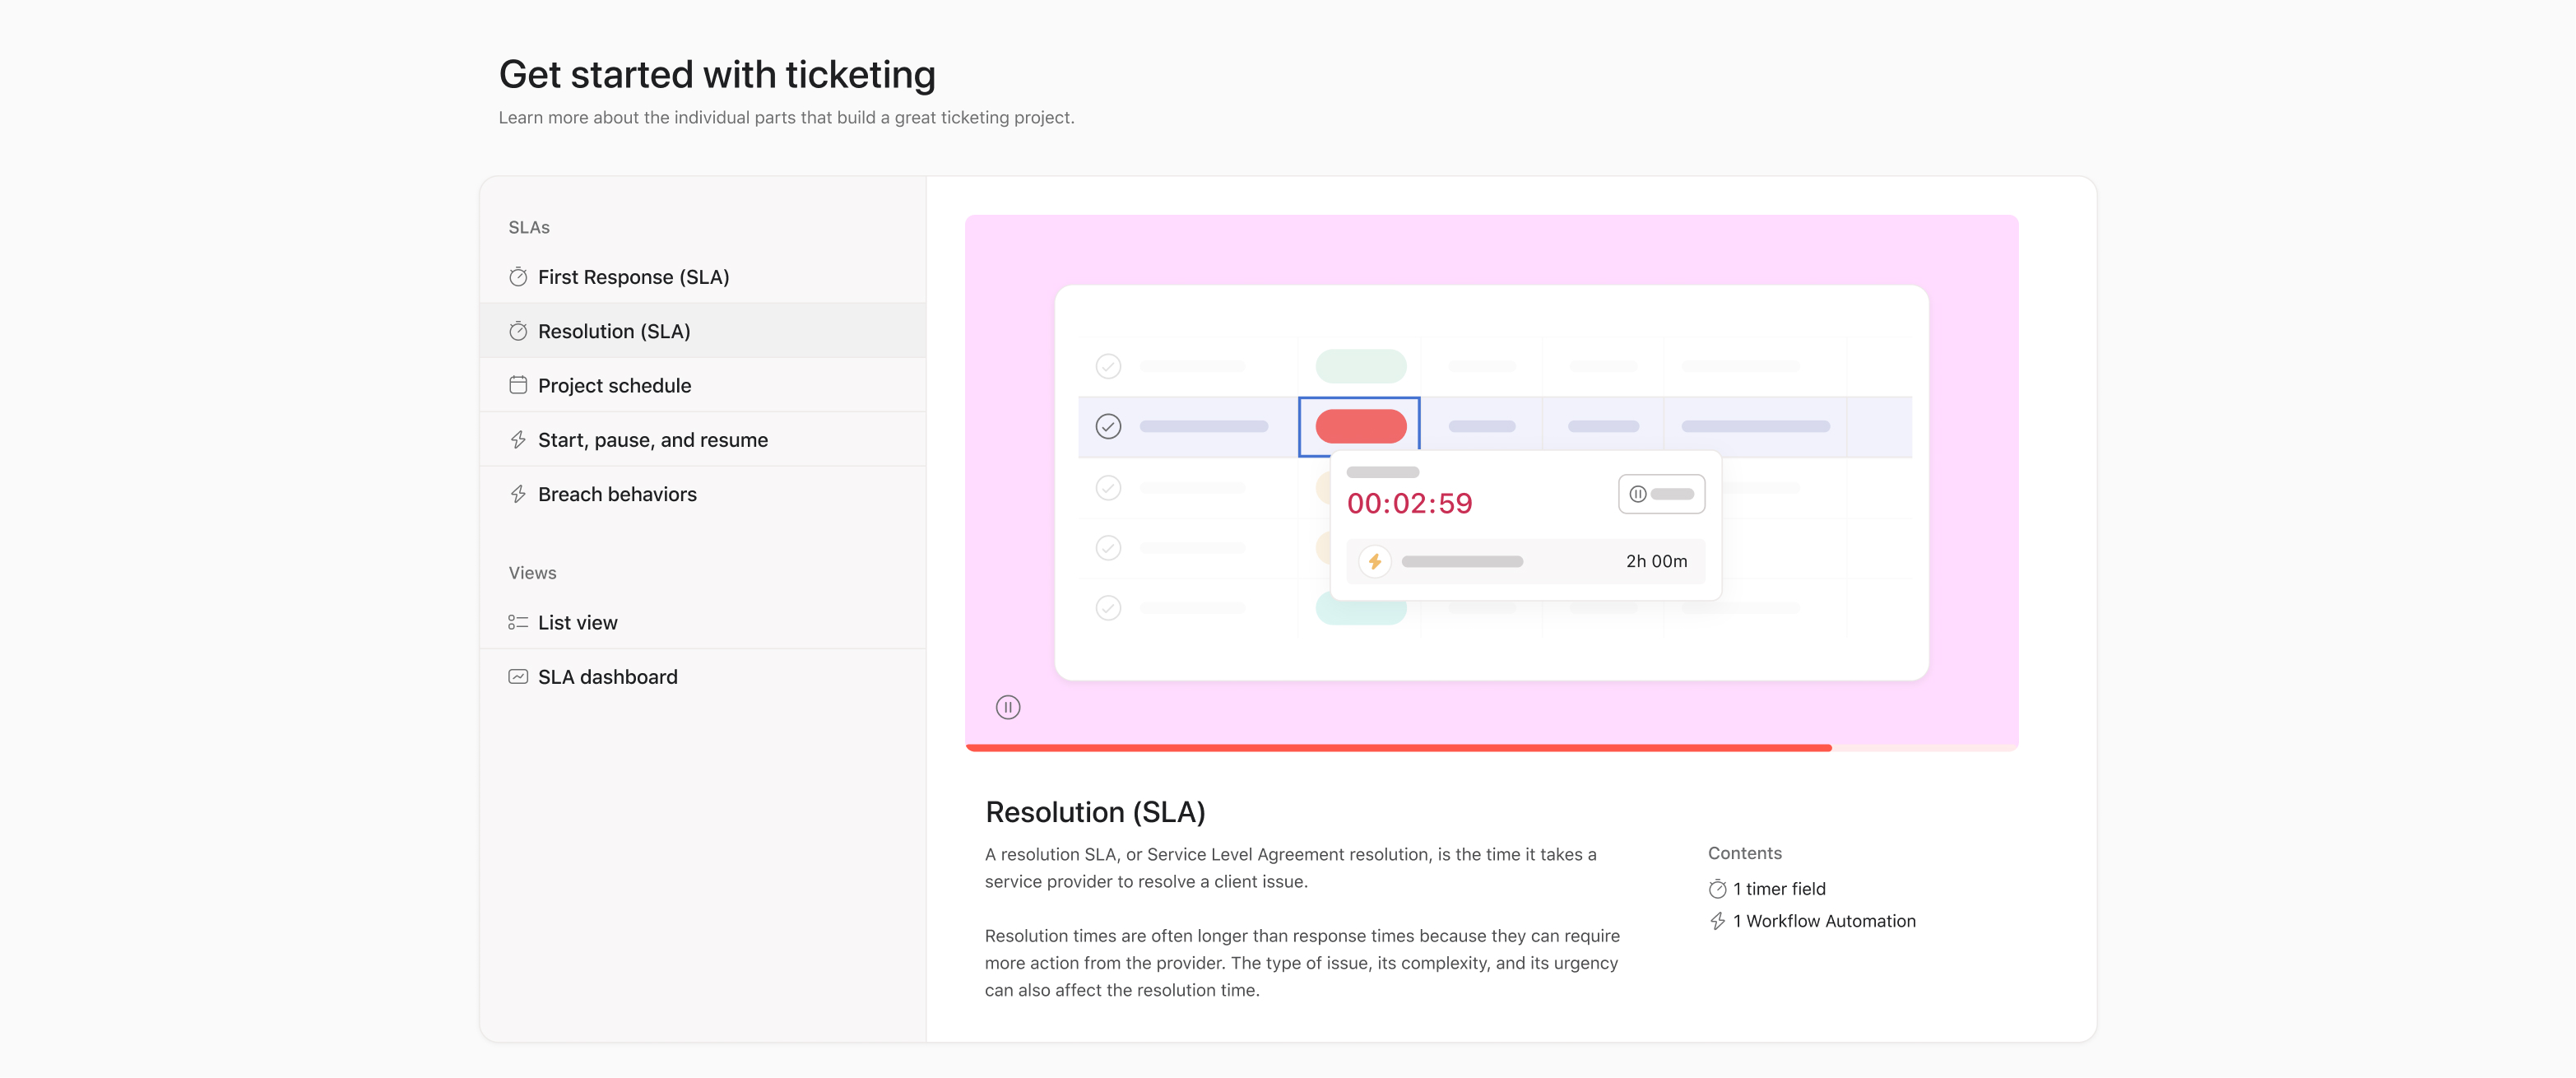This screenshot has height=1078, width=2576.
Task: Open the SLA dashboard view item
Action: [607, 677]
